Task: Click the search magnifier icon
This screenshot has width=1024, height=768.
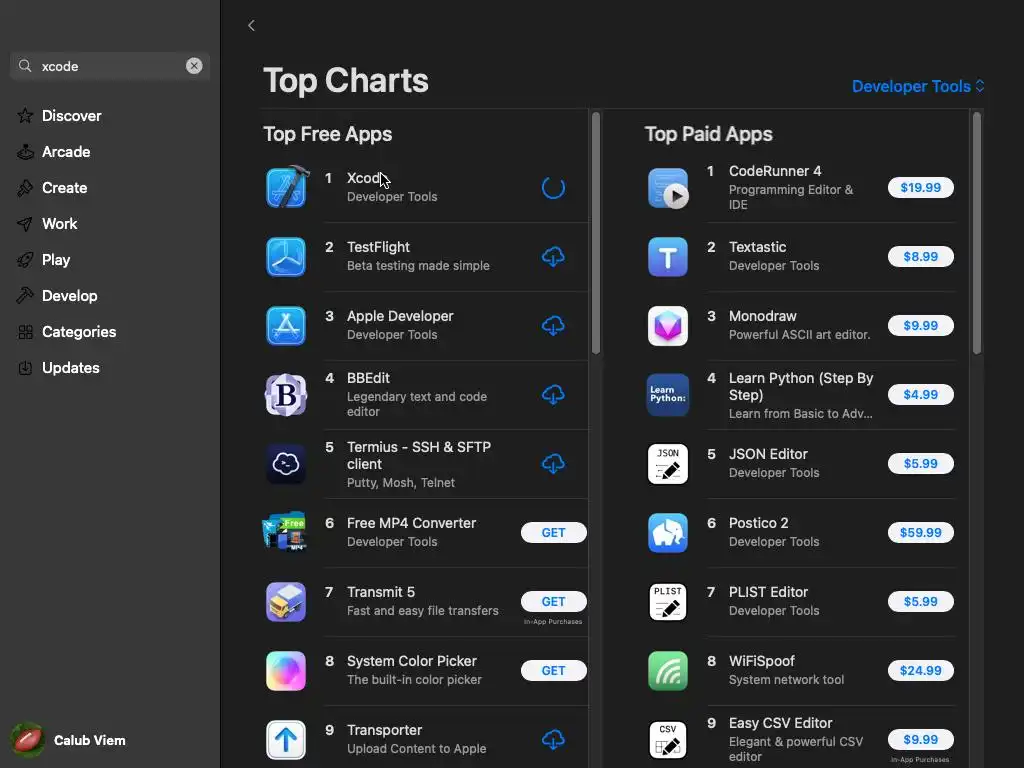Action: coord(25,66)
